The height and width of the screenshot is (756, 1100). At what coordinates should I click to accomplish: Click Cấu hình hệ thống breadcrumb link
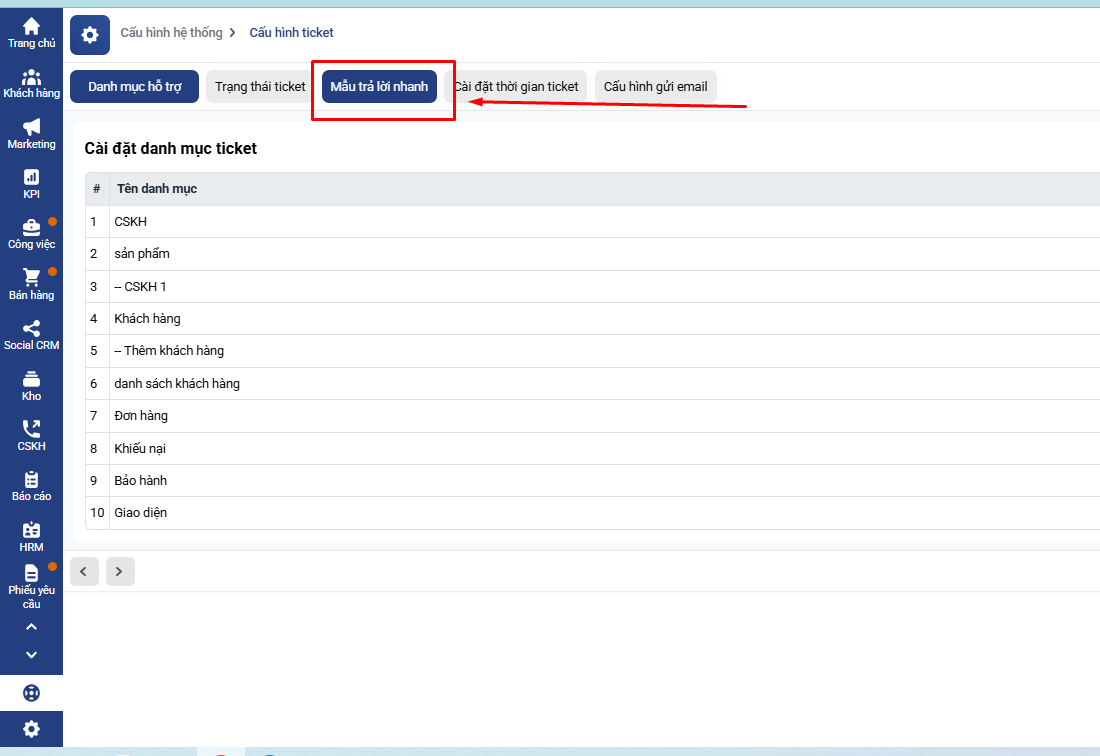[x=171, y=33]
